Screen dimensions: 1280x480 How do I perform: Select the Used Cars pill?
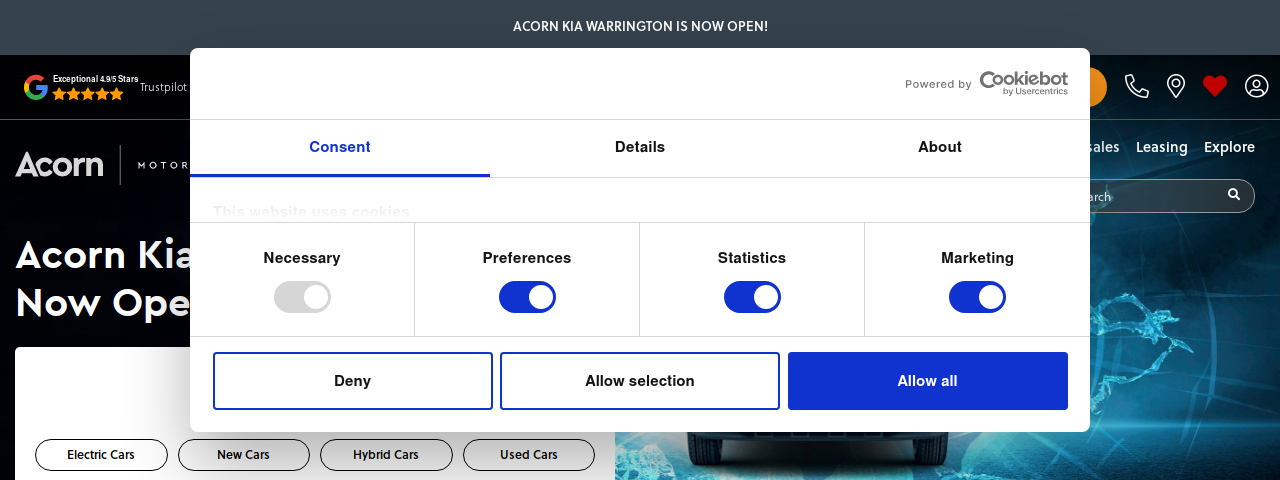[x=529, y=455]
